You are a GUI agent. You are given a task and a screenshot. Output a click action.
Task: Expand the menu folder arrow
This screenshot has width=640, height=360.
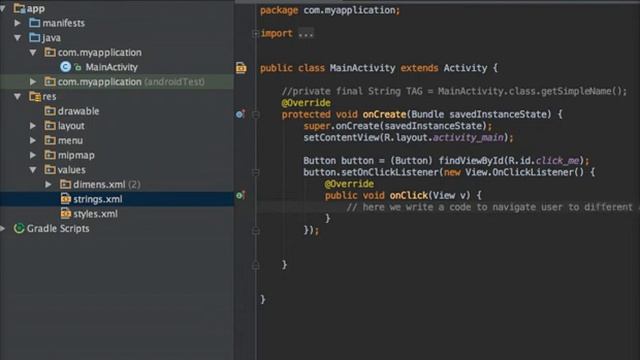(x=33, y=140)
